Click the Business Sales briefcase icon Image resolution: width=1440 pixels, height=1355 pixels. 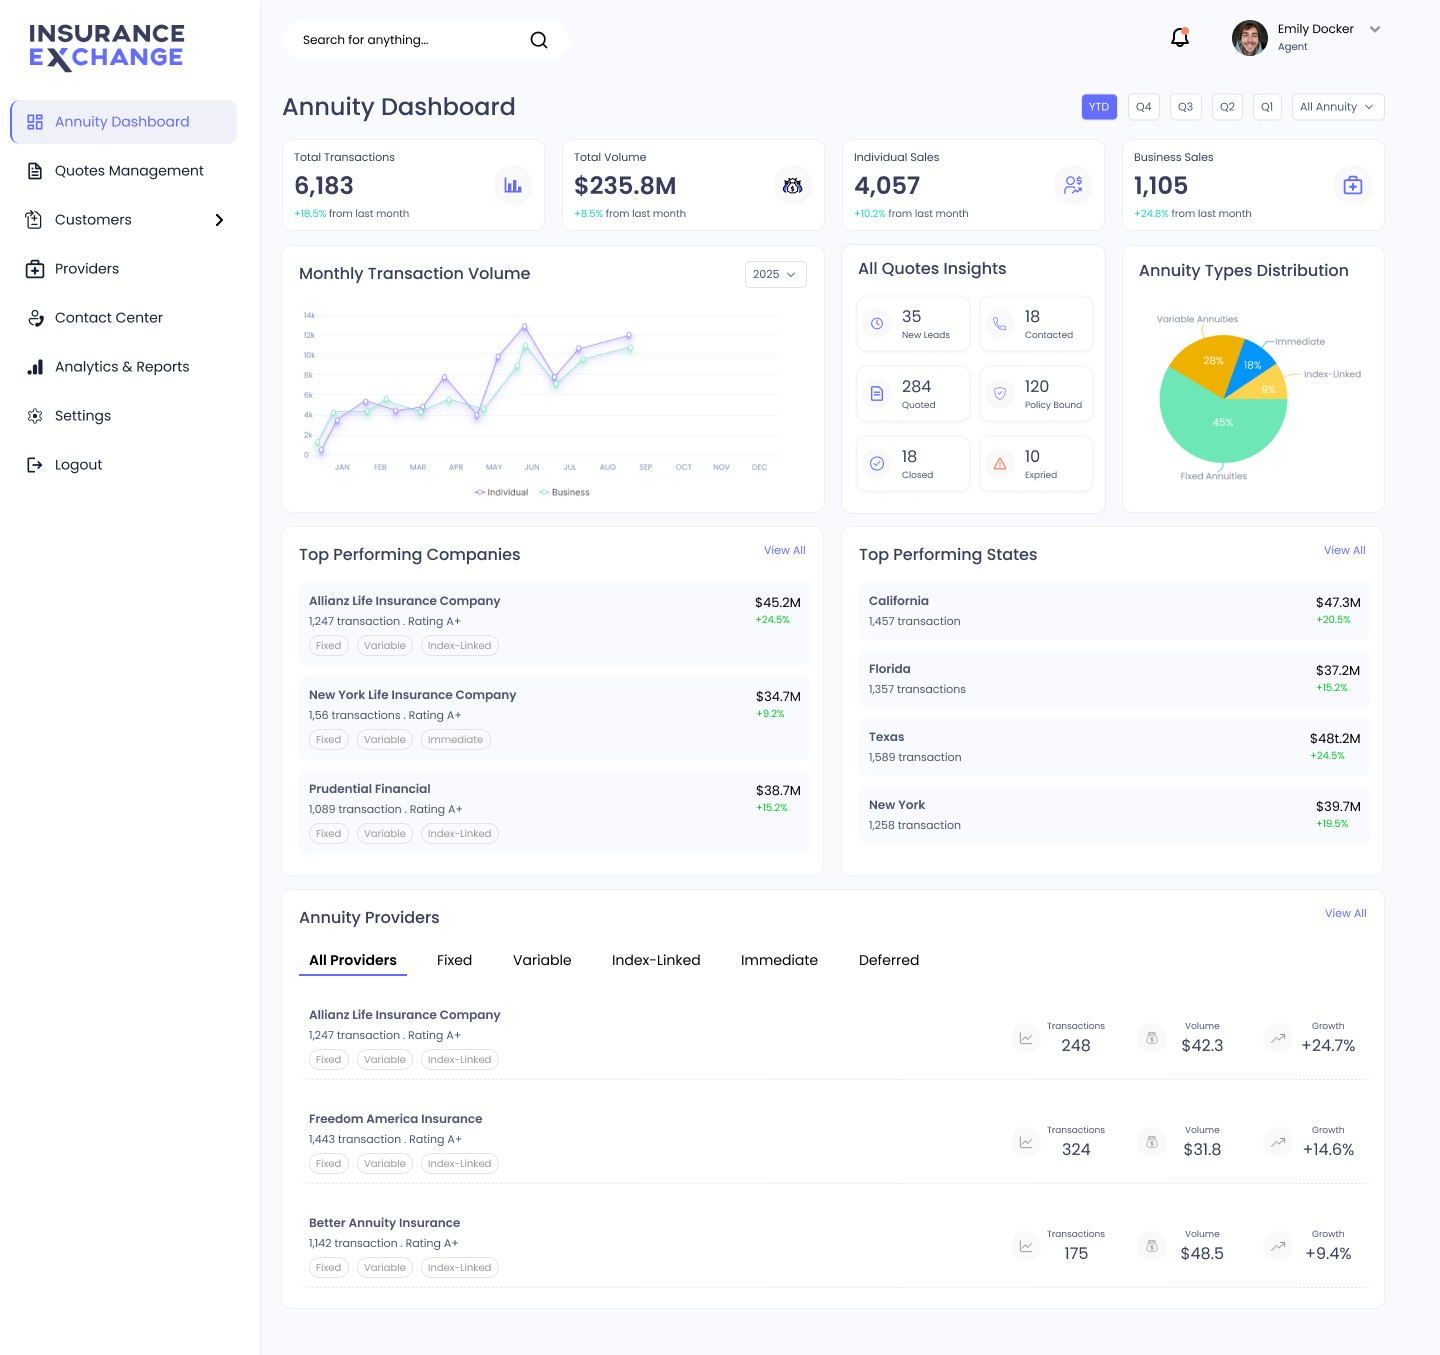pyautogui.click(x=1353, y=185)
